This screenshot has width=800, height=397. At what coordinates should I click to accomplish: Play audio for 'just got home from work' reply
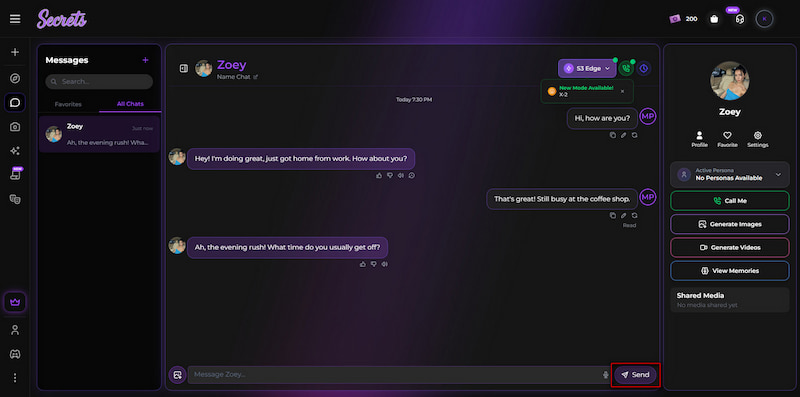pos(401,176)
